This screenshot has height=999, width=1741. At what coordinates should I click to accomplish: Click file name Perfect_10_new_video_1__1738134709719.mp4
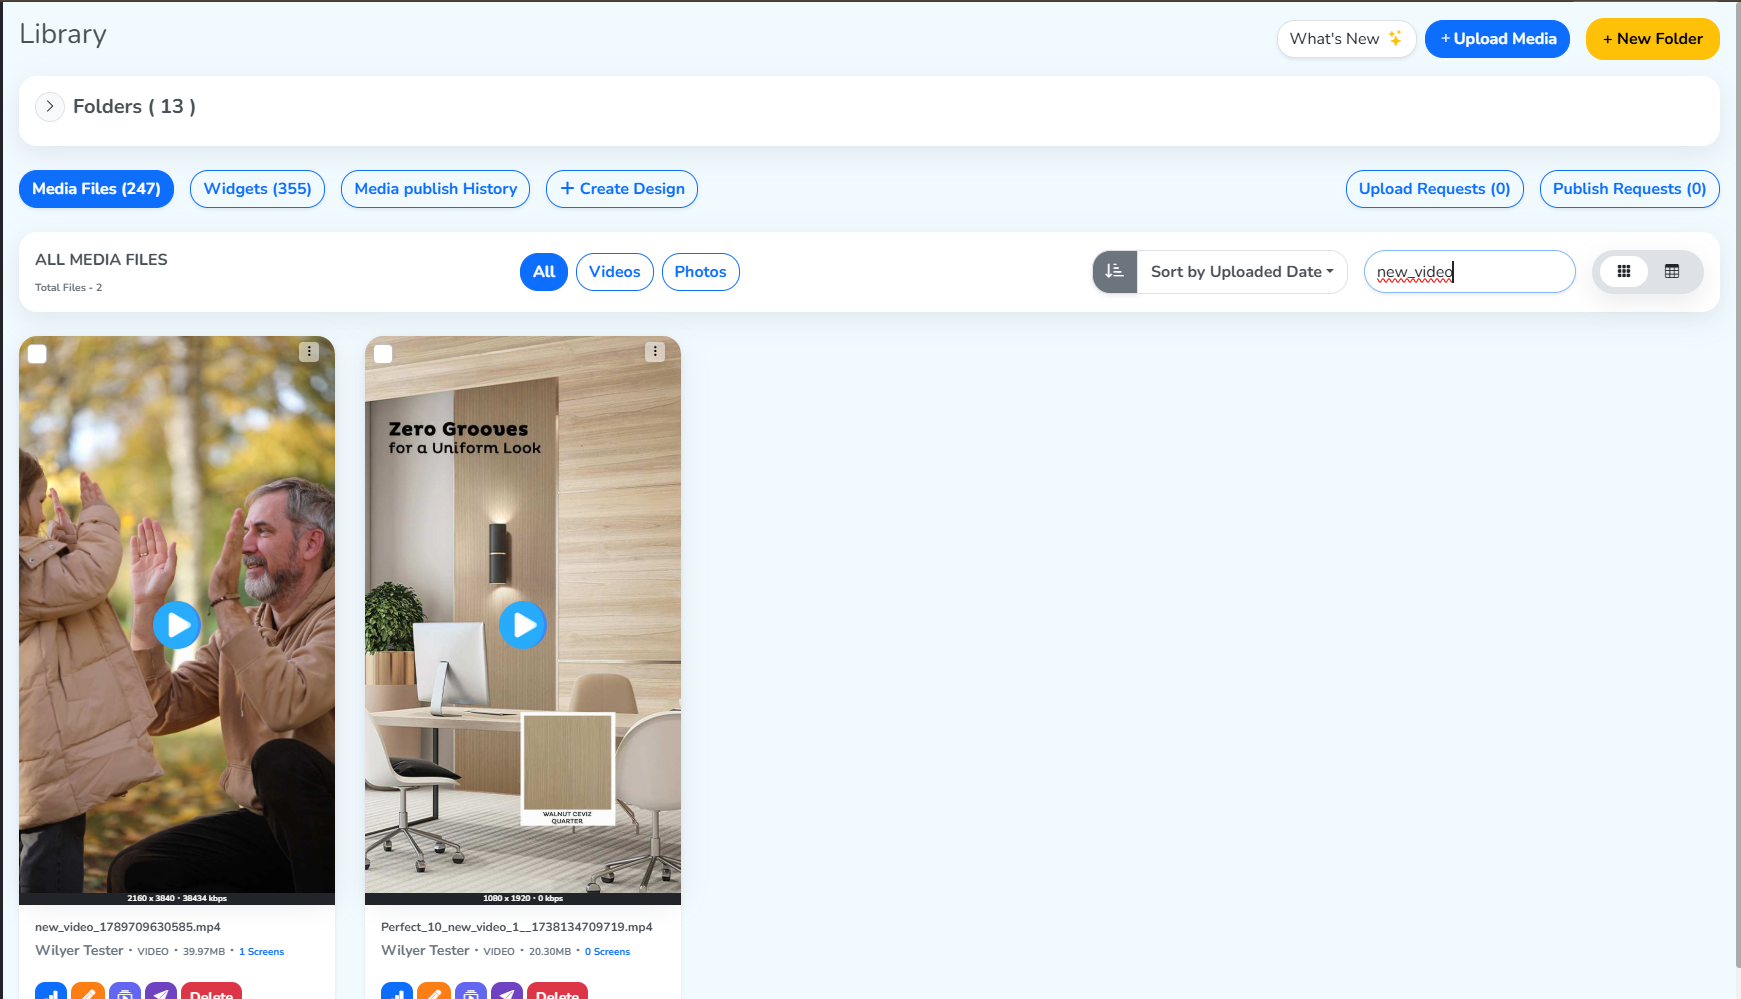[516, 927]
